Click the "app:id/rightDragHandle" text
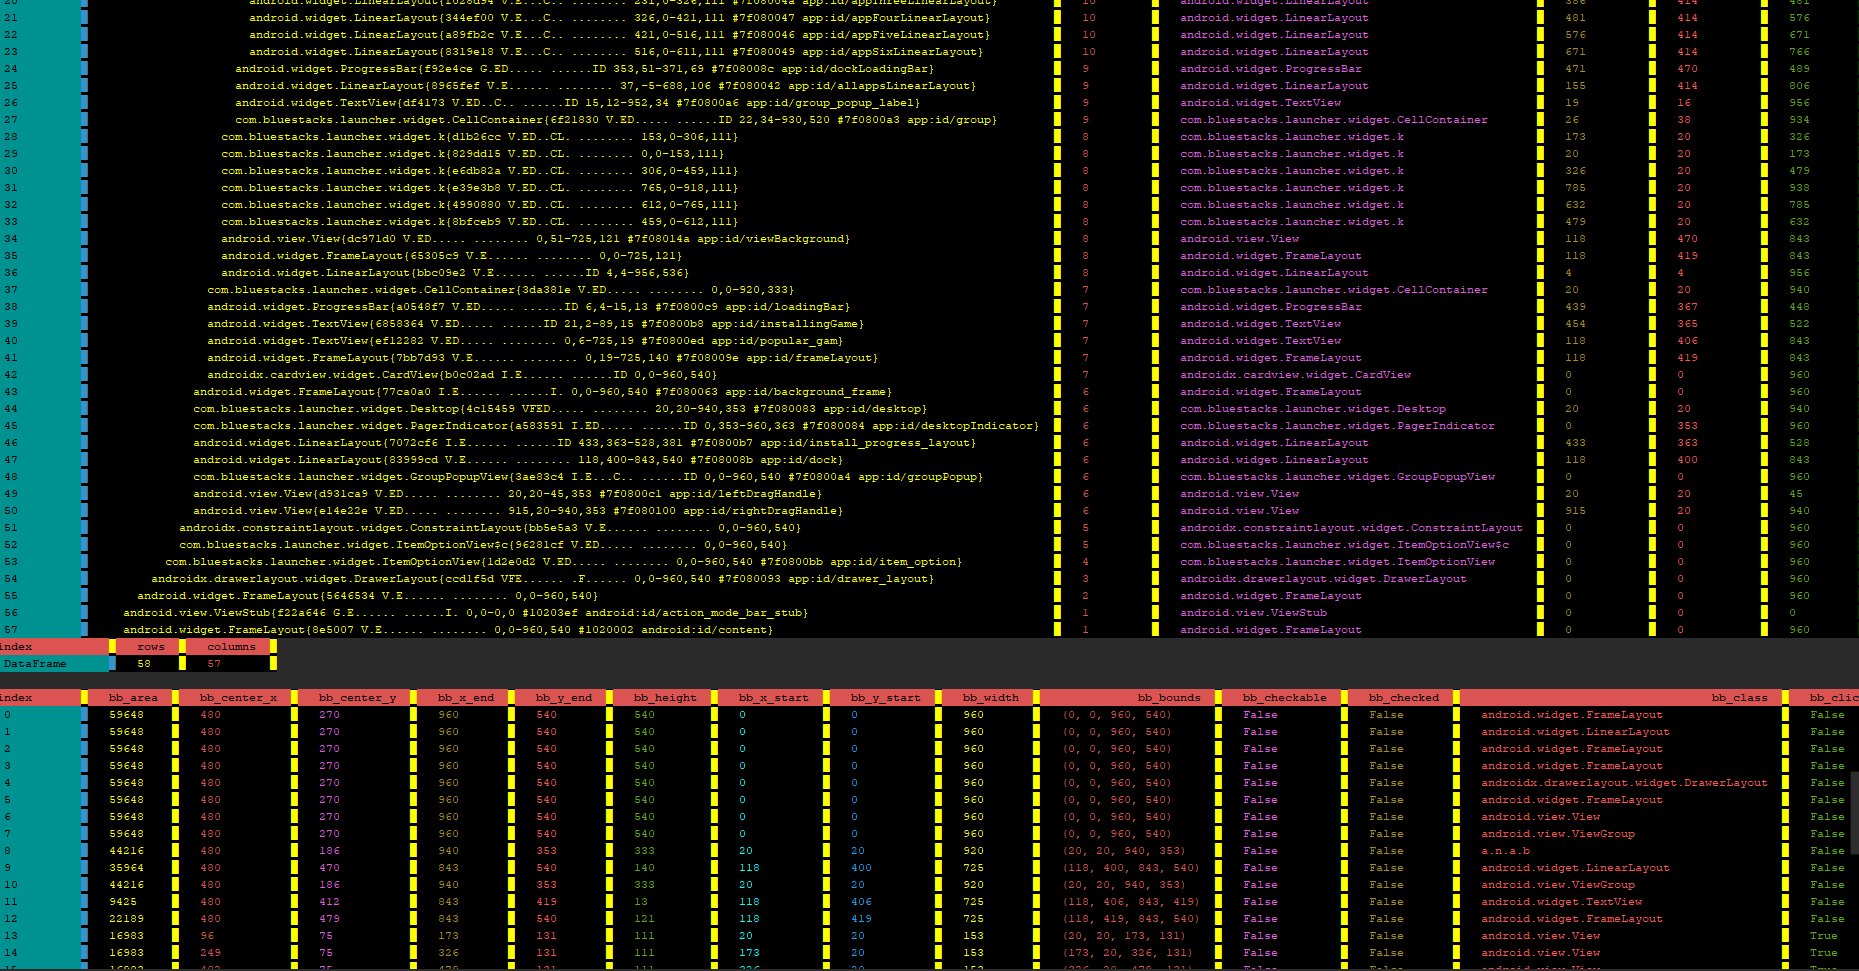Viewport: 1859px width, 971px height. click(x=762, y=510)
